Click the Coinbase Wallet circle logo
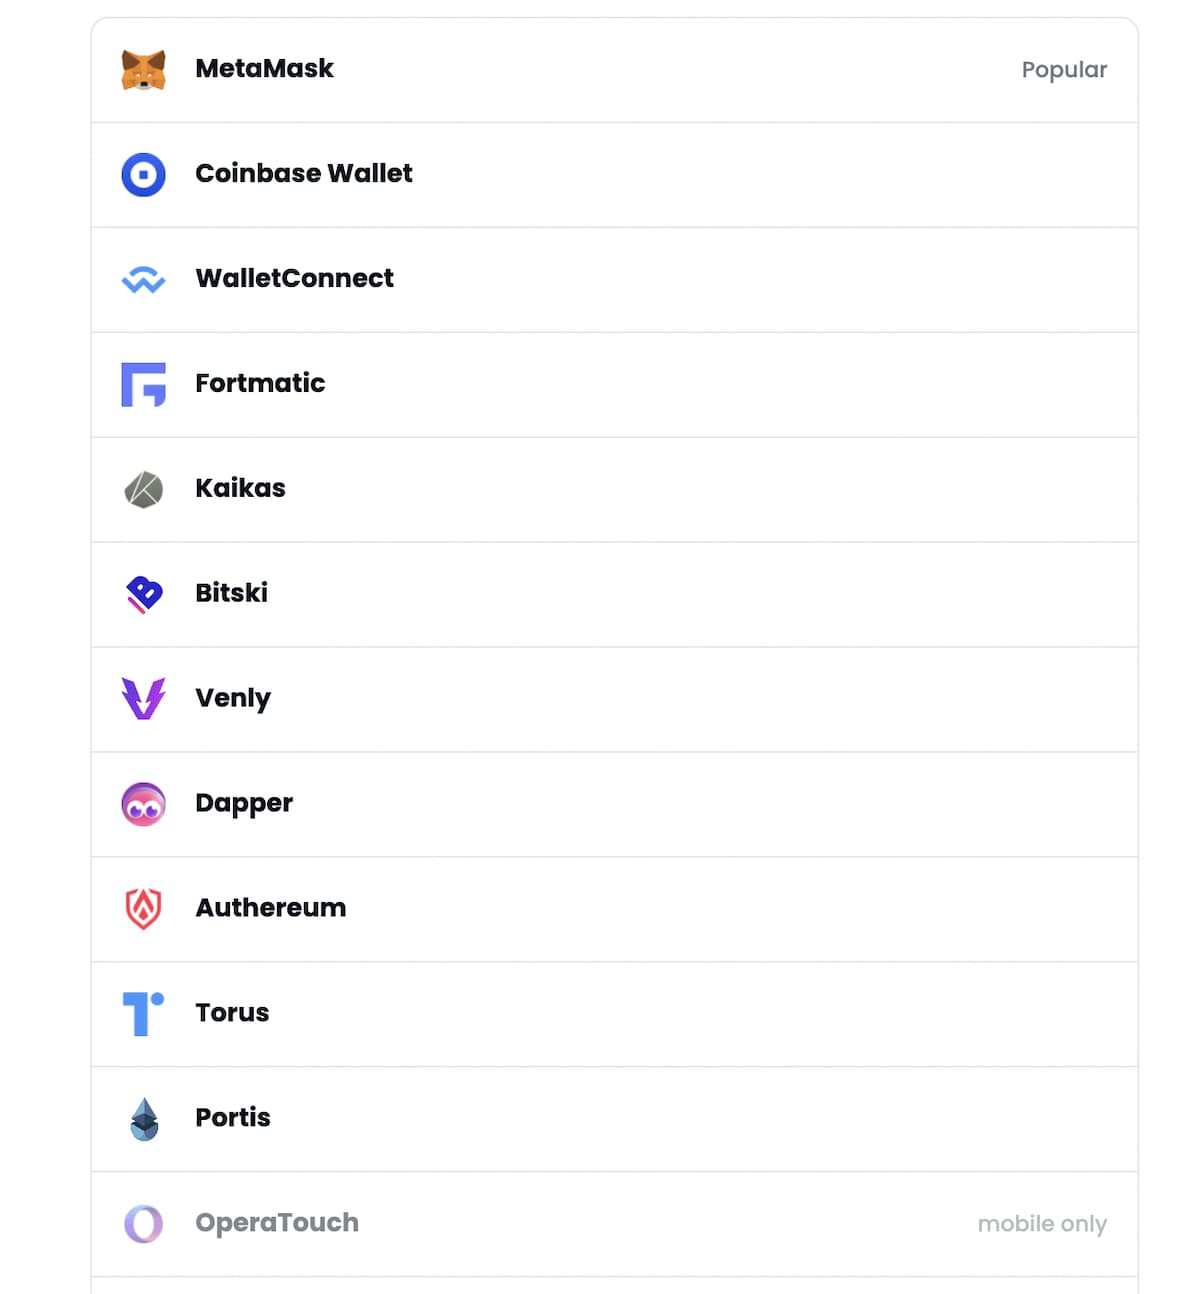 point(143,174)
